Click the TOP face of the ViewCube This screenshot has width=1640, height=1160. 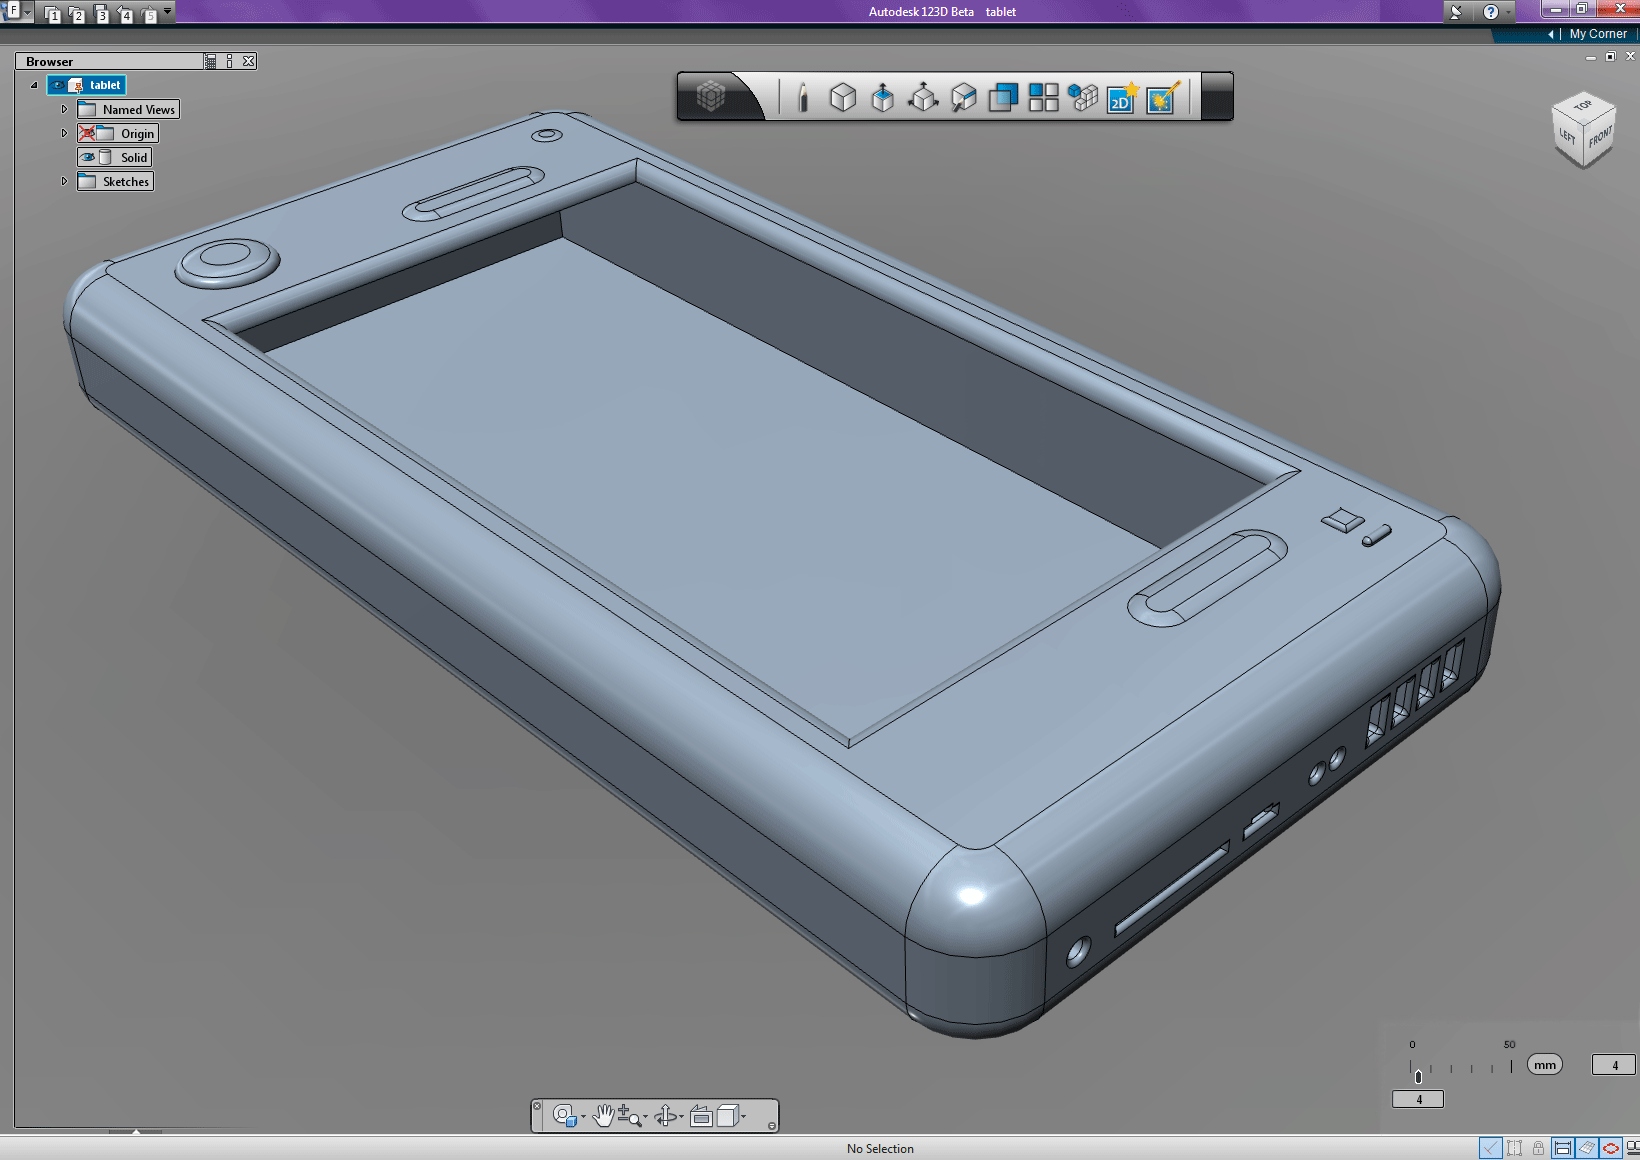[x=1583, y=106]
